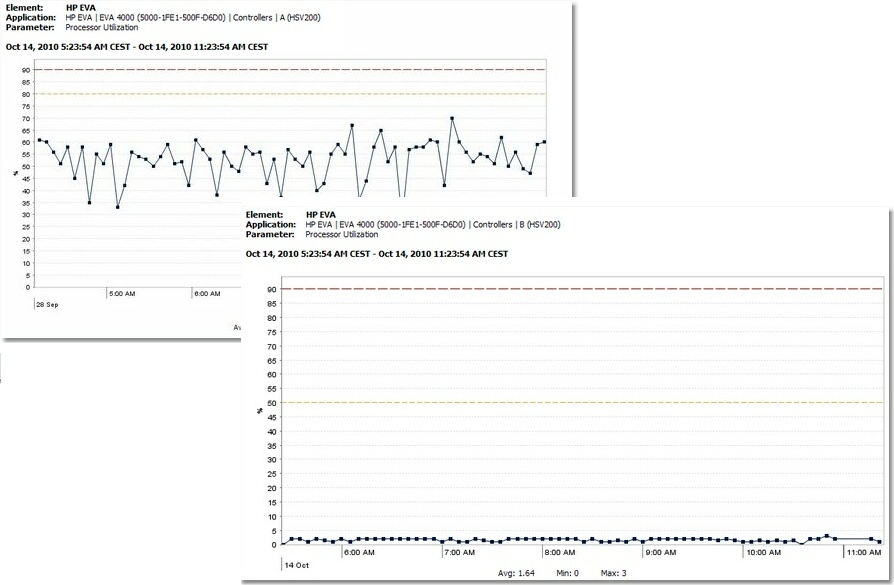Viewport: 894px width, 585px height.
Task: Click bold 'HP EVA' element name, Controller A
Action: click(81, 8)
